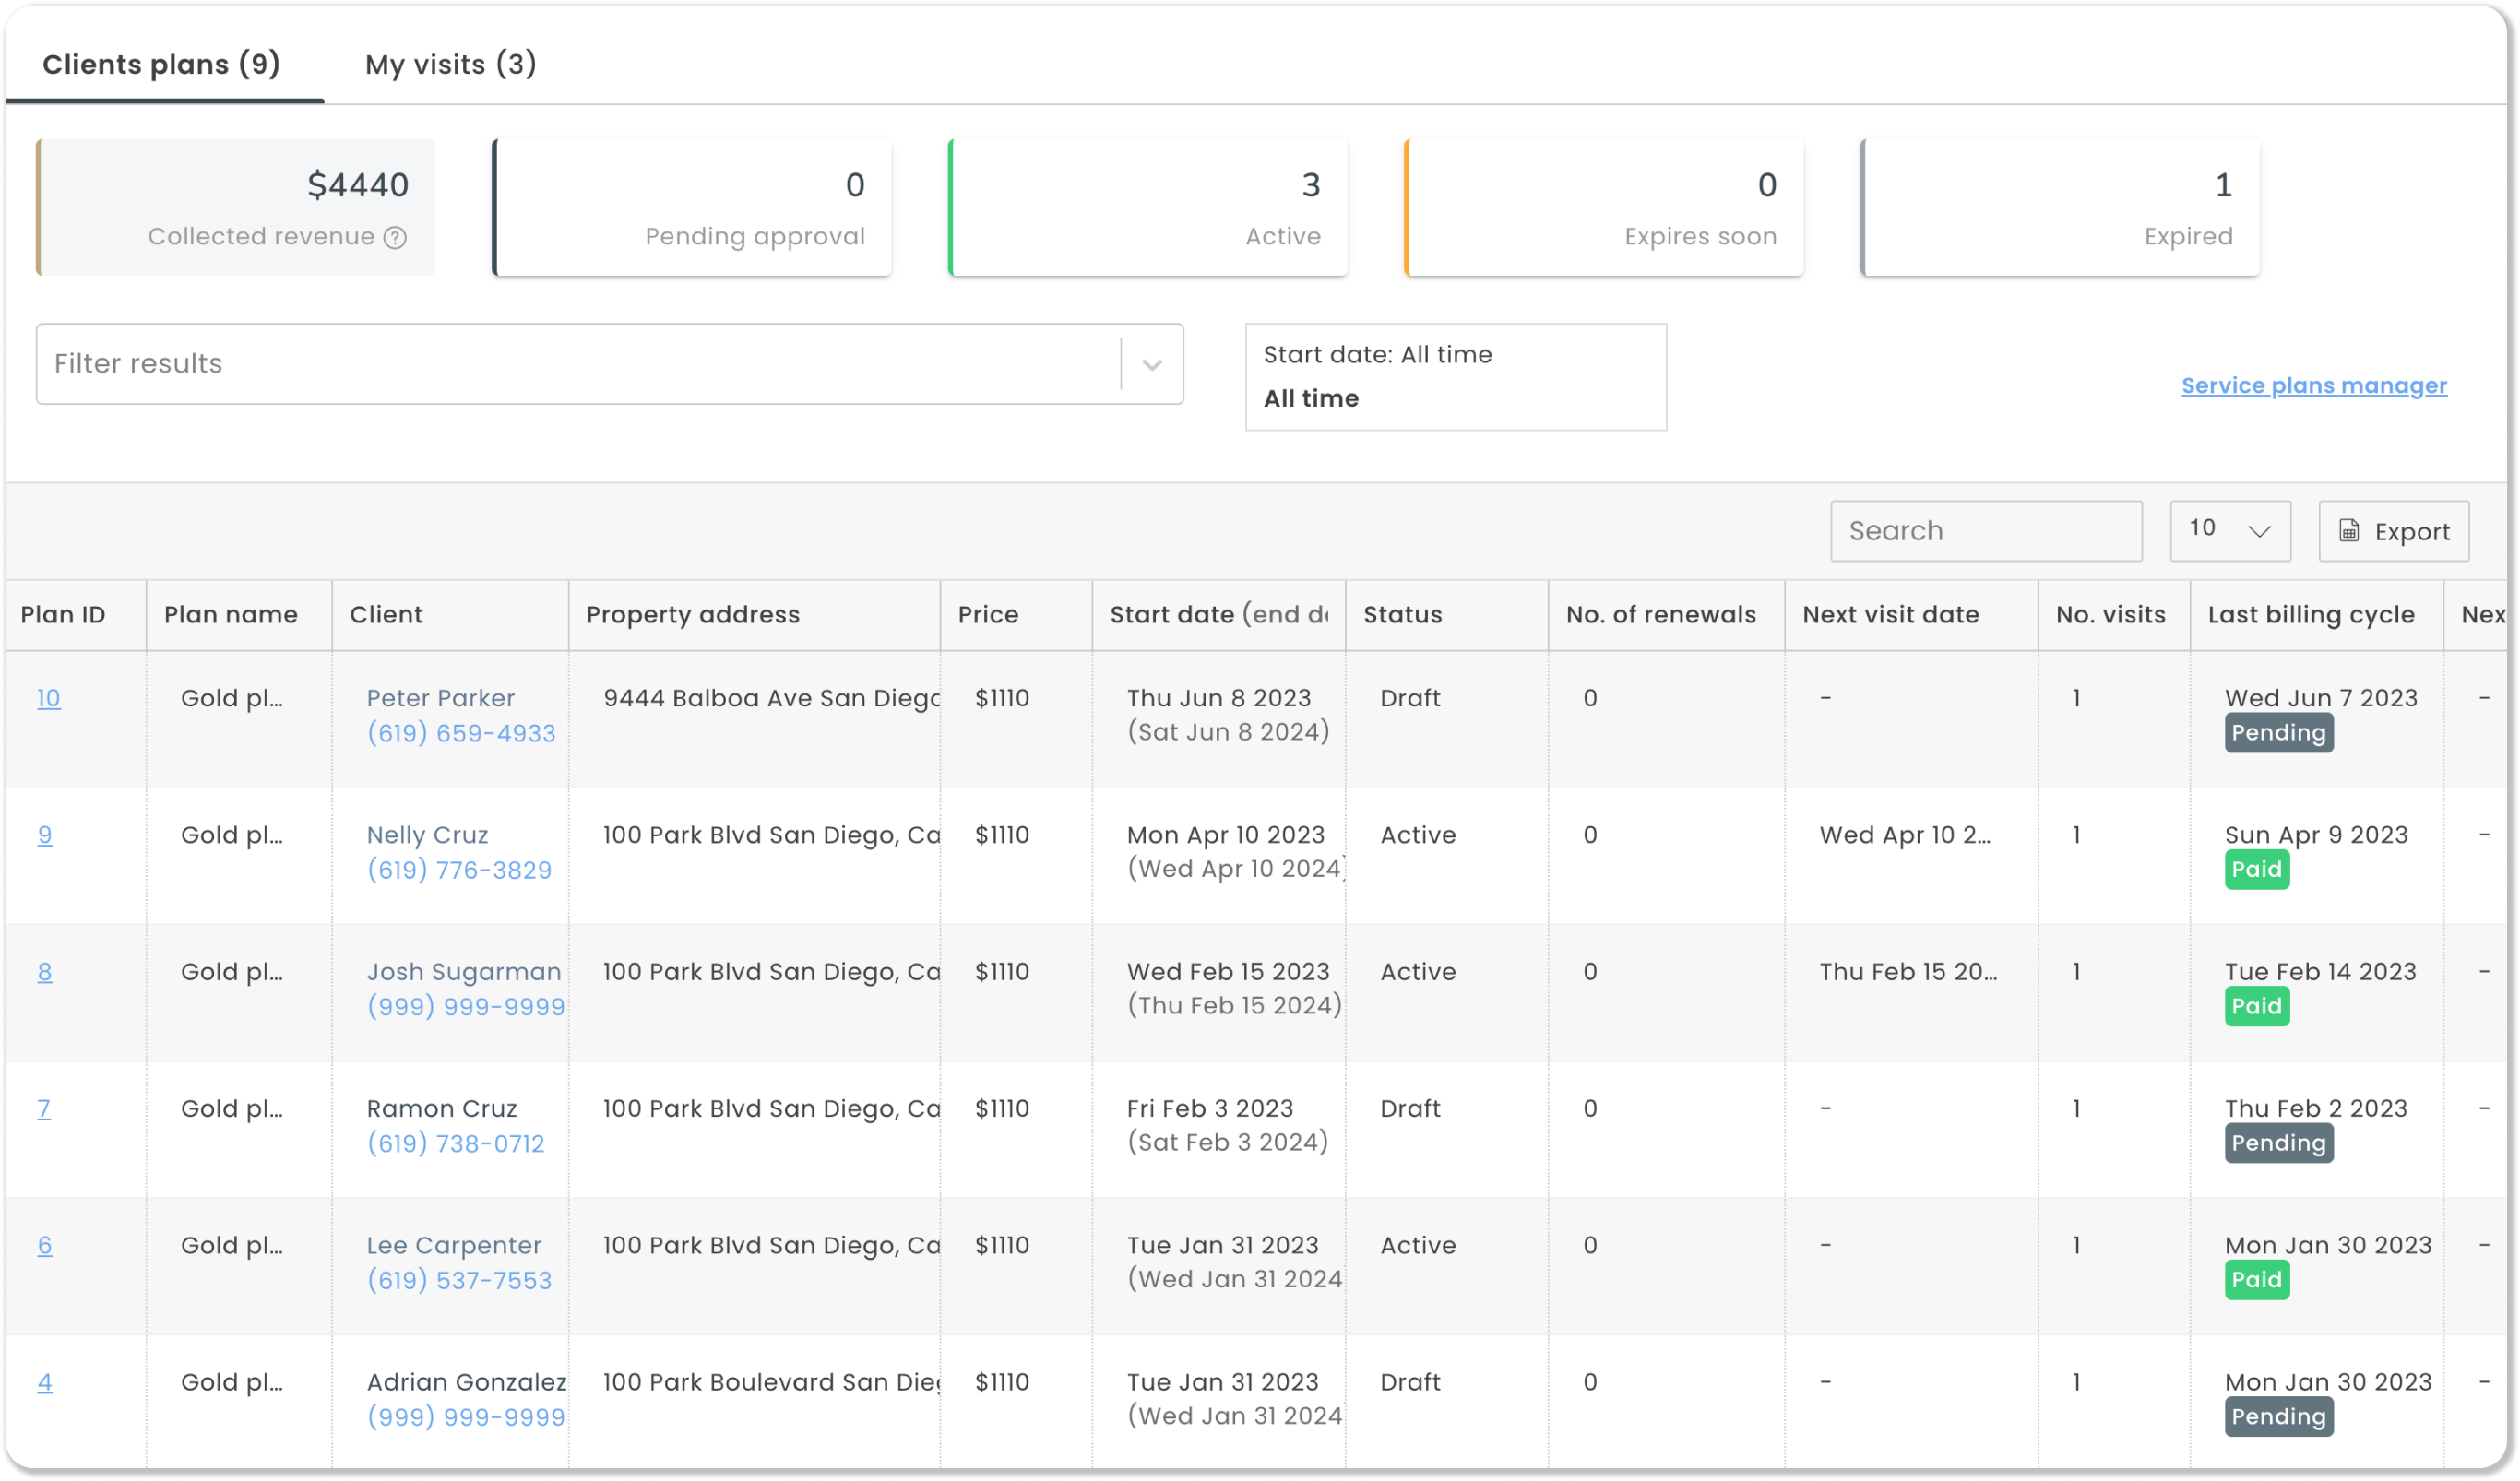Call phone number (619) 776-3829

tap(459, 870)
